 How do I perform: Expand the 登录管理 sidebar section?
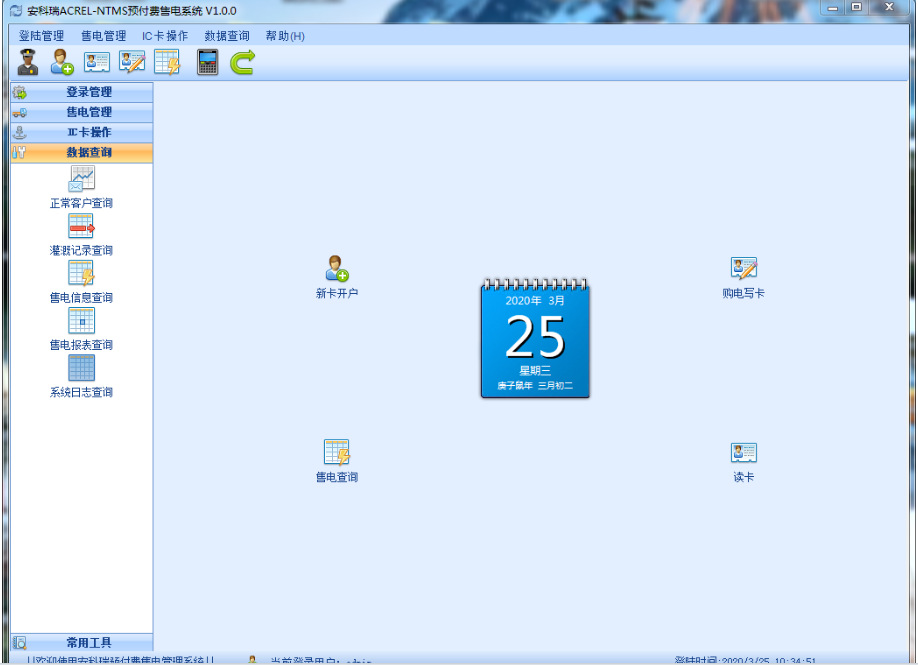[x=82, y=92]
